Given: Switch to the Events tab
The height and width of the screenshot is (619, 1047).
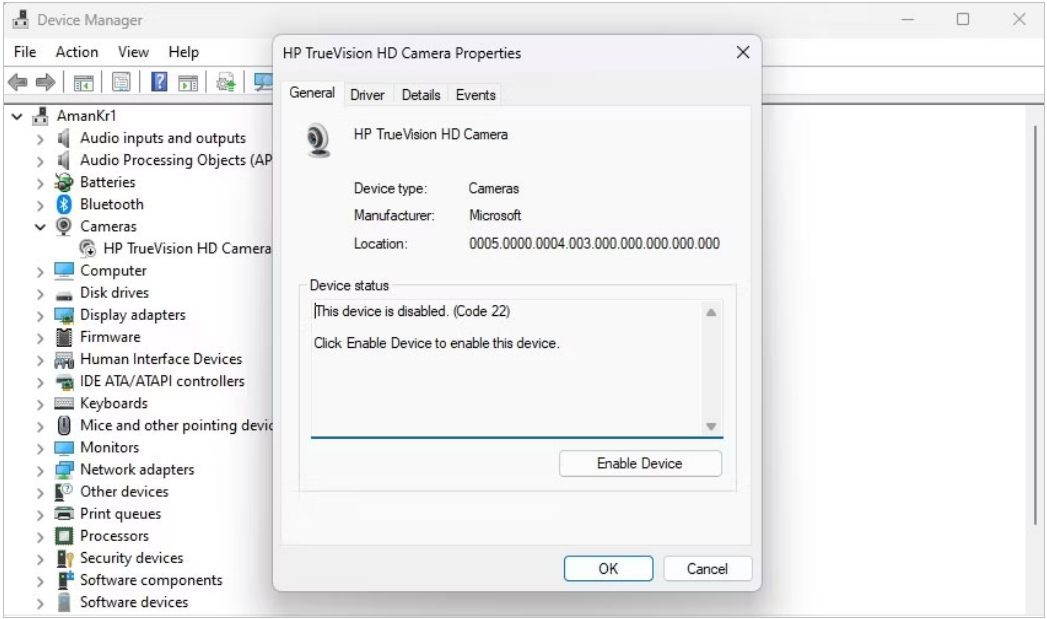Looking at the screenshot, I should coord(475,95).
